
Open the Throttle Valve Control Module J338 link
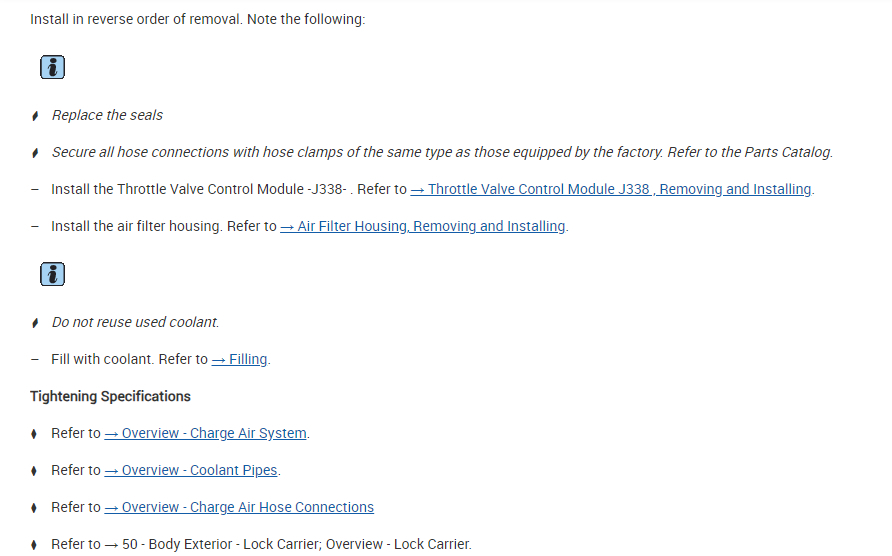tap(611, 189)
